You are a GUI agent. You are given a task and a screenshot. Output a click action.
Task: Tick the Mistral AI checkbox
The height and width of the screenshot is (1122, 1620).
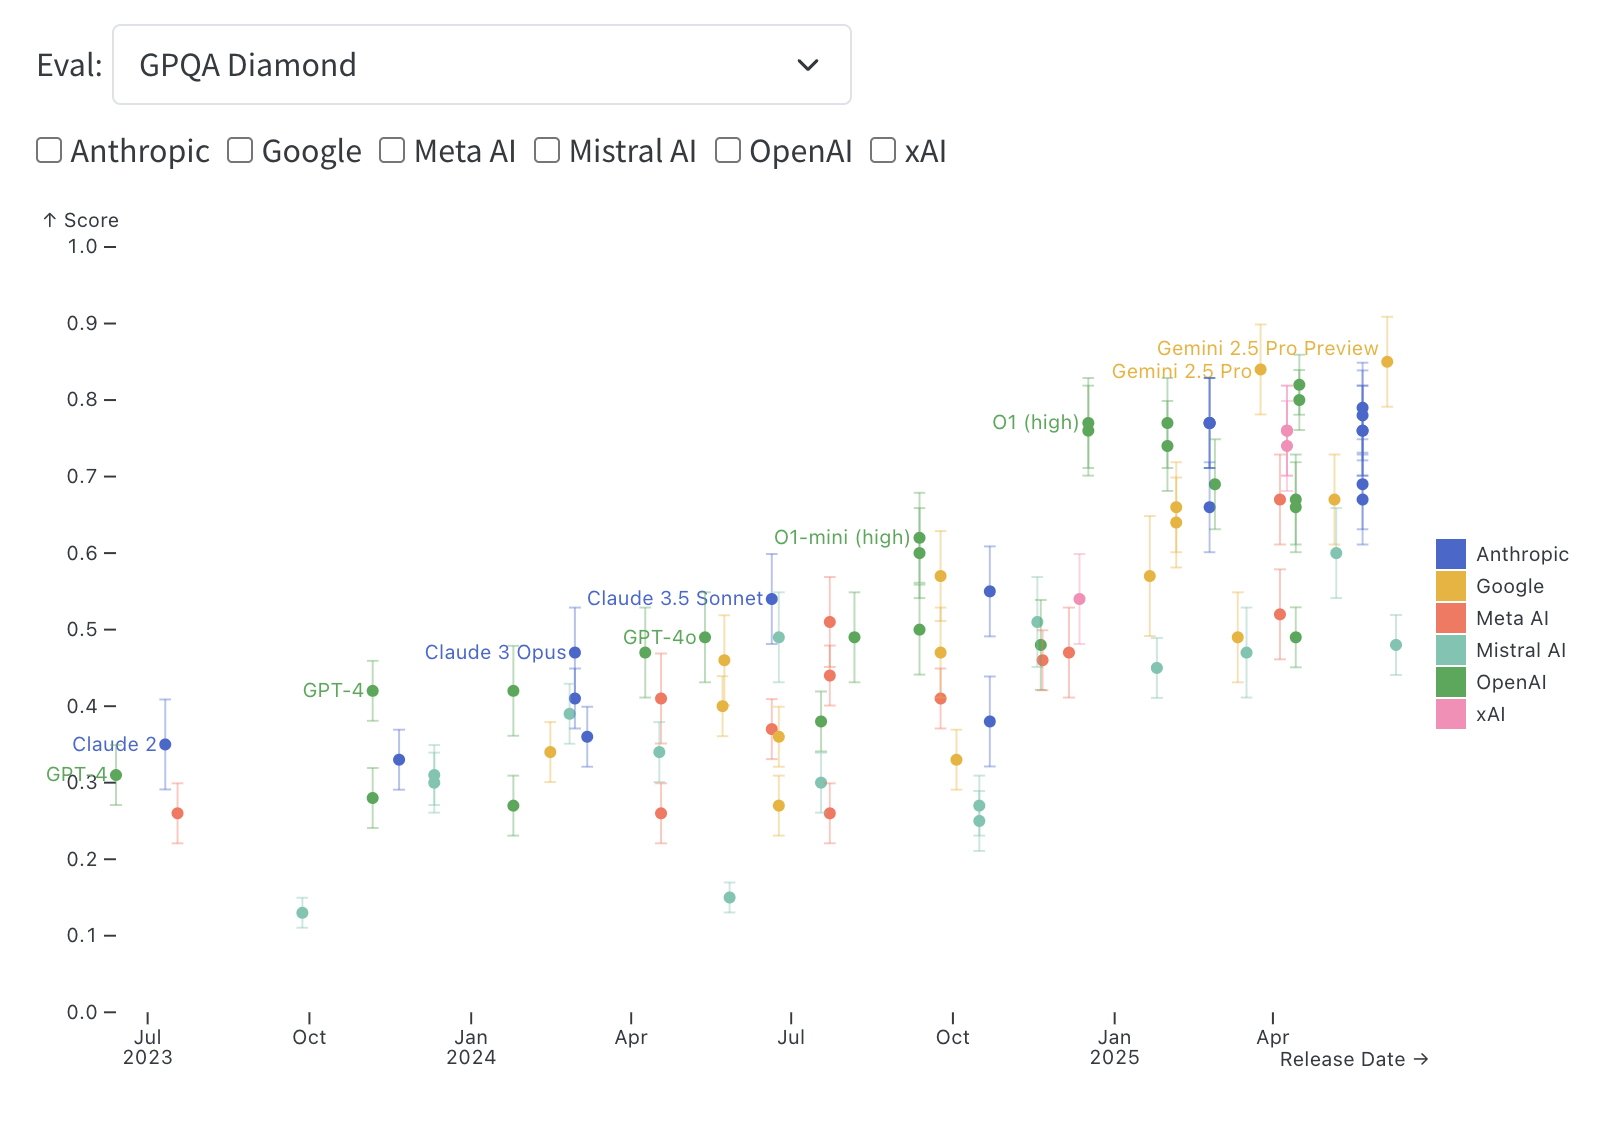tap(547, 150)
